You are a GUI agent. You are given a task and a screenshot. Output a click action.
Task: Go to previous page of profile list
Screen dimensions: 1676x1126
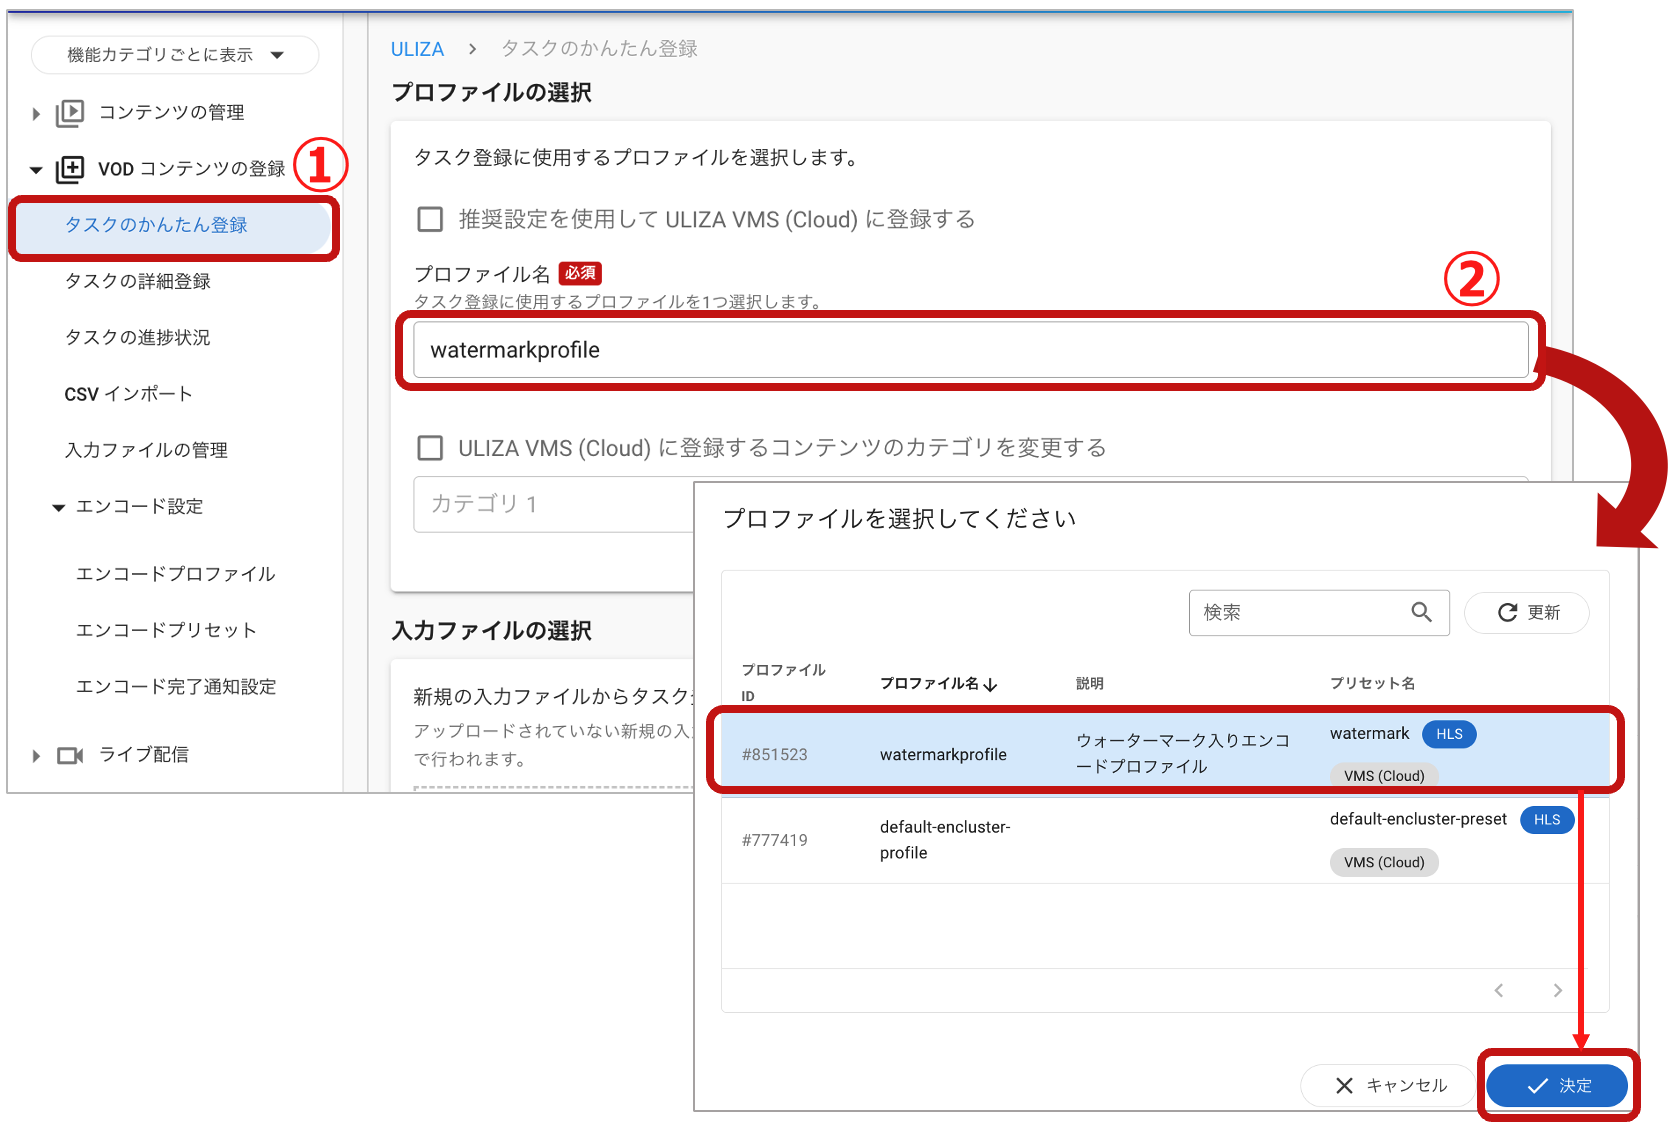[1499, 990]
